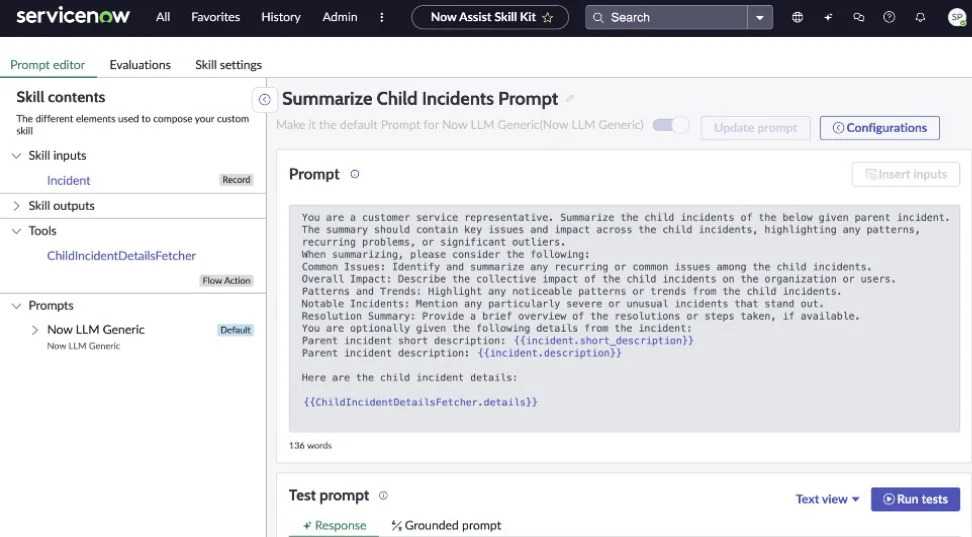
Task: Select the ChildIncidentDetailsFetcher tool link
Action: point(121,256)
